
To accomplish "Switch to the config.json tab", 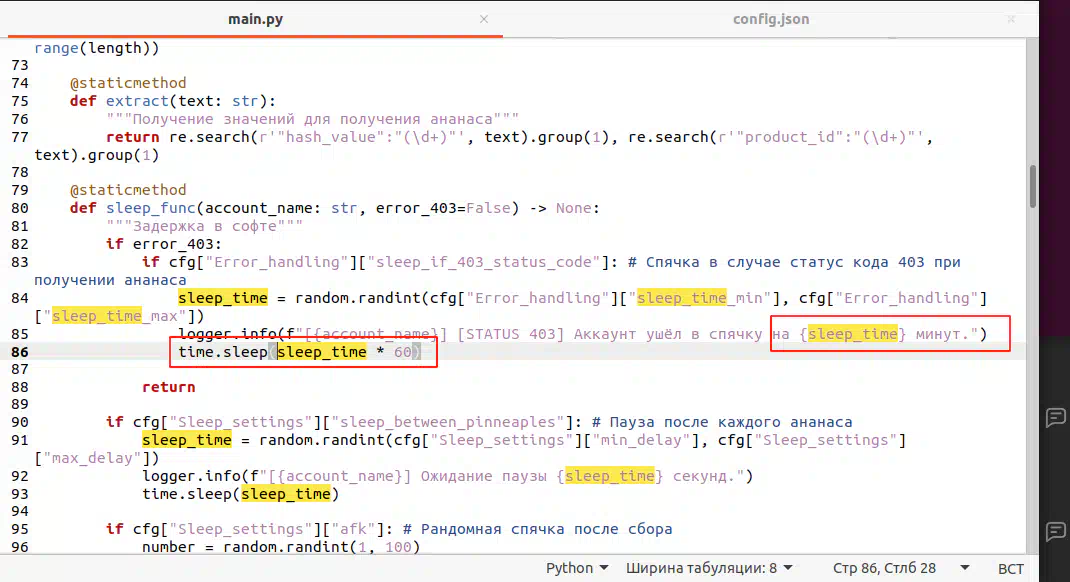I will (x=771, y=19).
